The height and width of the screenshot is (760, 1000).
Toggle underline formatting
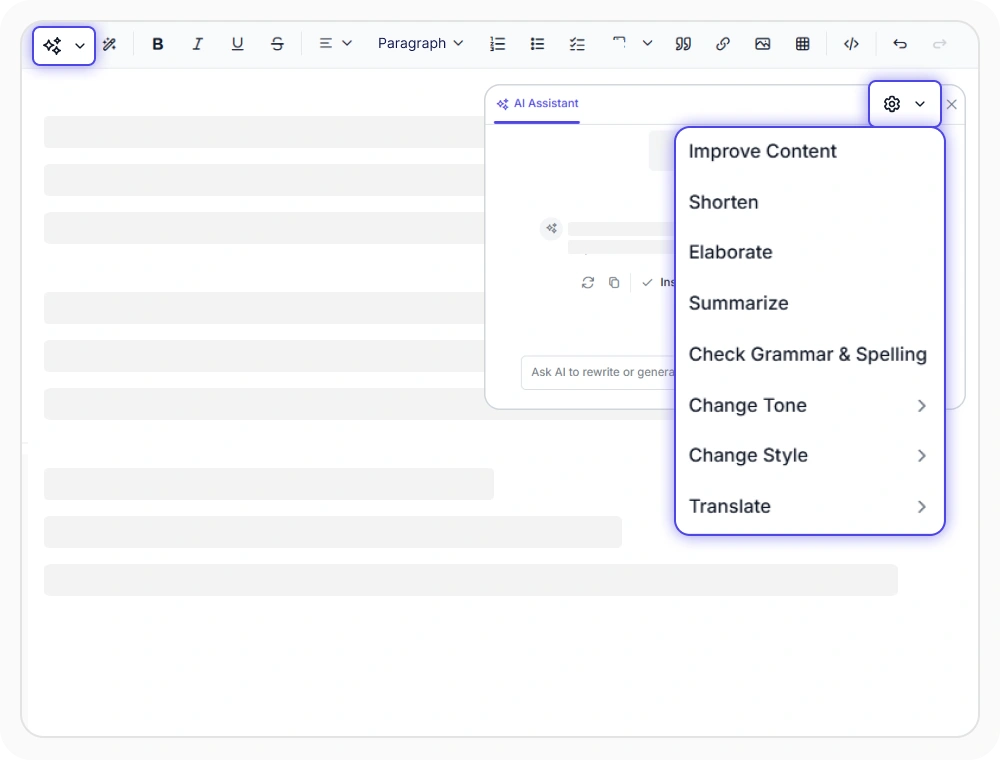[237, 44]
